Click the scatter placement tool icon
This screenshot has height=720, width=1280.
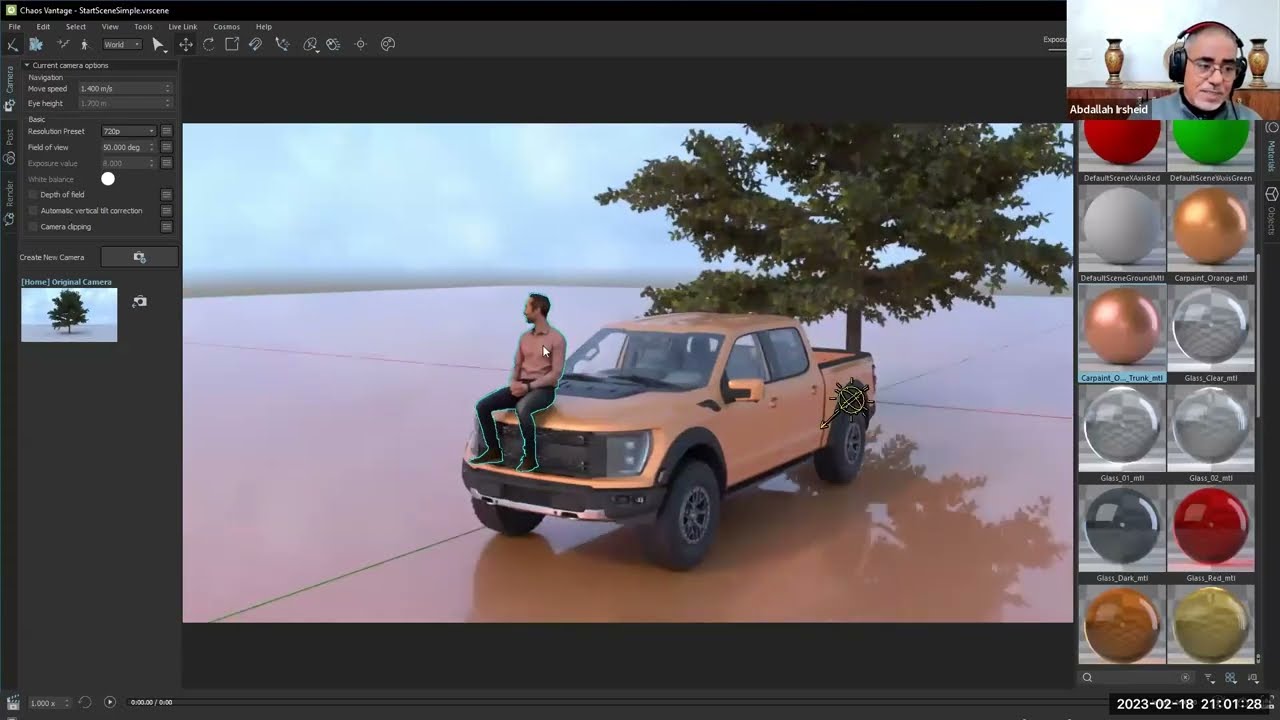[283, 44]
